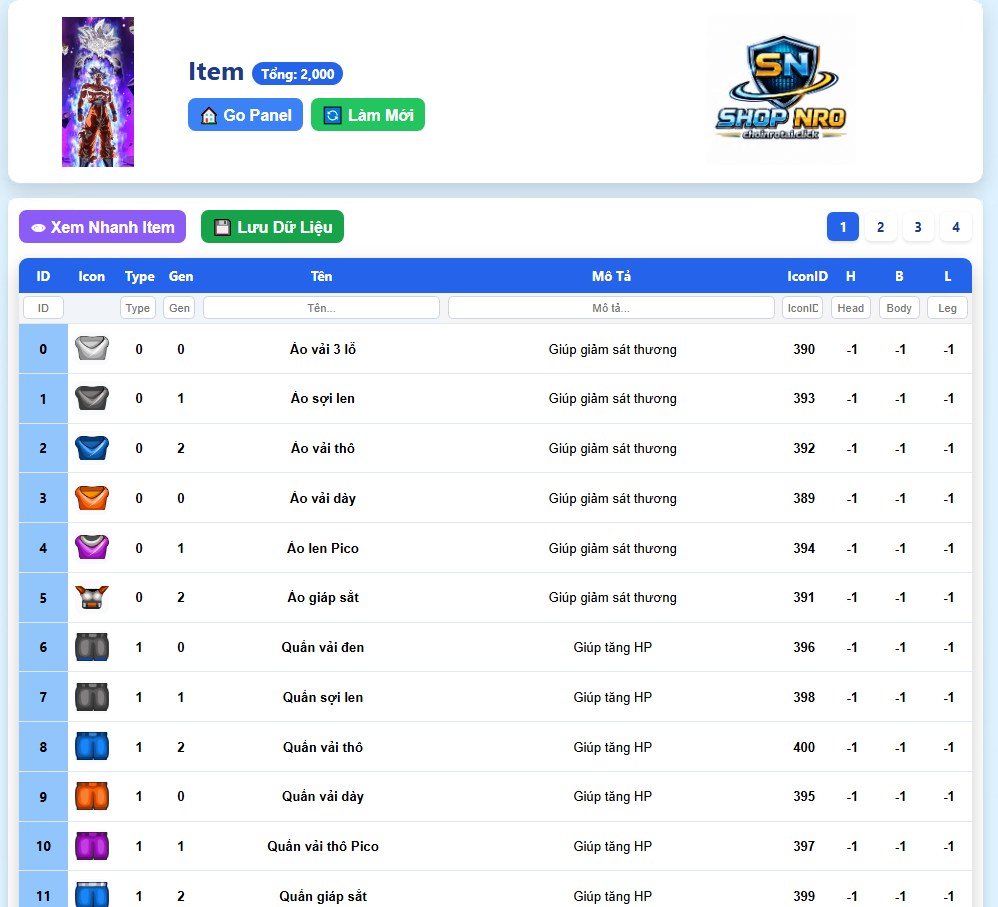Viewport: 998px width, 907px height.
Task: Click the ID cell 5
Action: coord(43,598)
